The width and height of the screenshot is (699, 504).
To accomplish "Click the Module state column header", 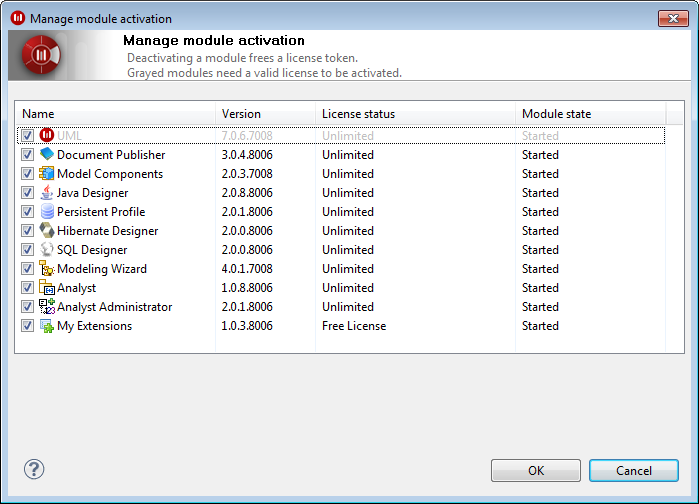I will (591, 114).
